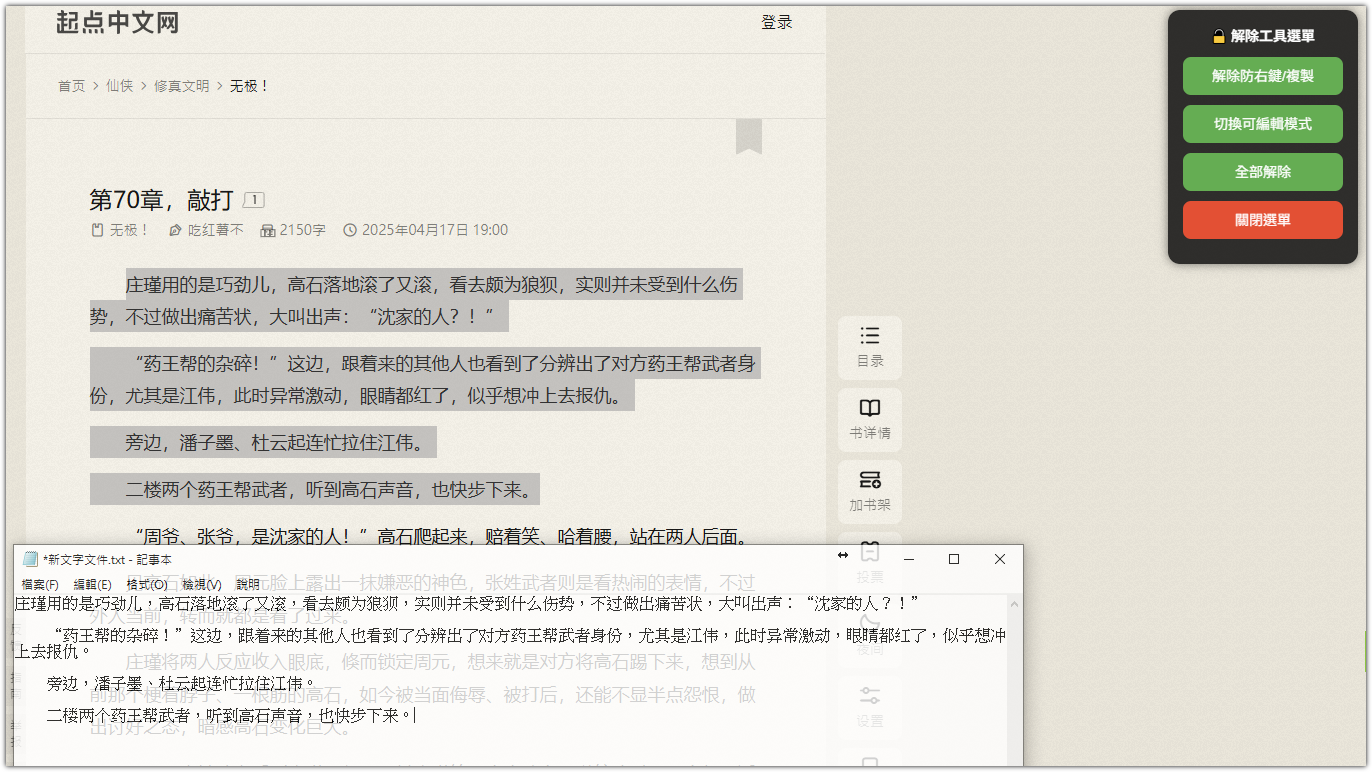Click the 无极！ breadcrumb text
Image resolution: width=1372 pixels, height=772 pixels.
point(250,86)
